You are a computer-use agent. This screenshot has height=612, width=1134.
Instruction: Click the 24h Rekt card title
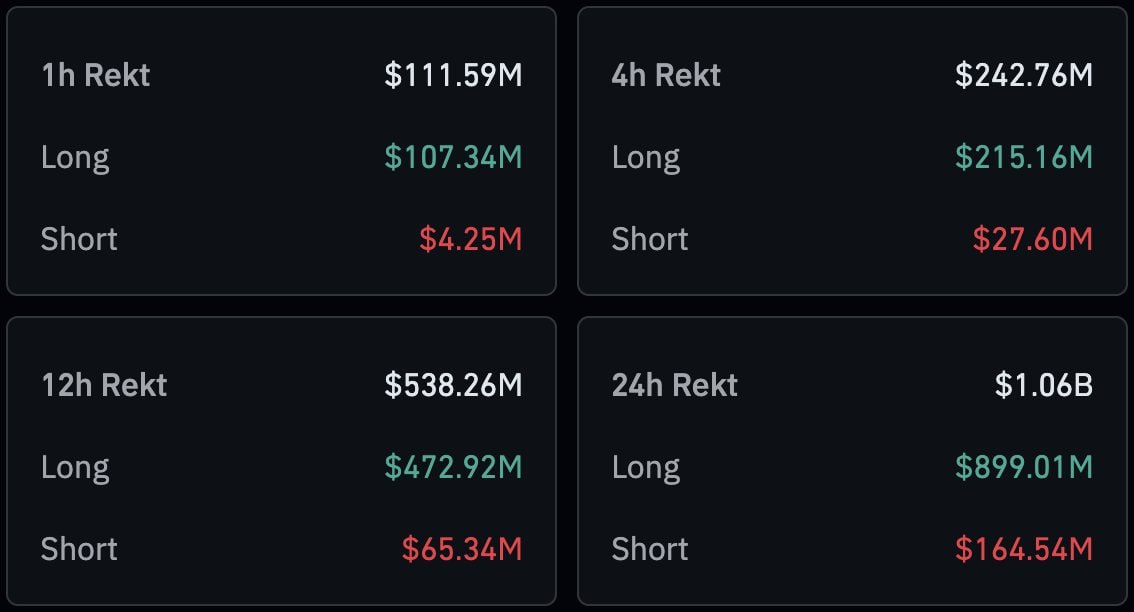tap(675, 385)
